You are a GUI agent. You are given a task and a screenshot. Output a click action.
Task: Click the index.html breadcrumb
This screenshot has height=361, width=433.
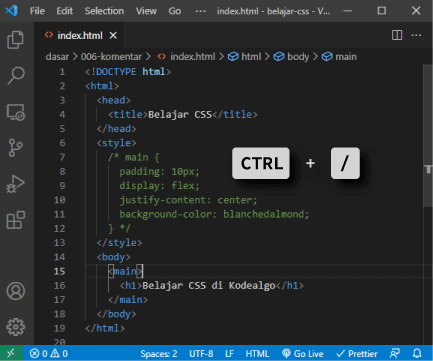pyautogui.click(x=187, y=57)
